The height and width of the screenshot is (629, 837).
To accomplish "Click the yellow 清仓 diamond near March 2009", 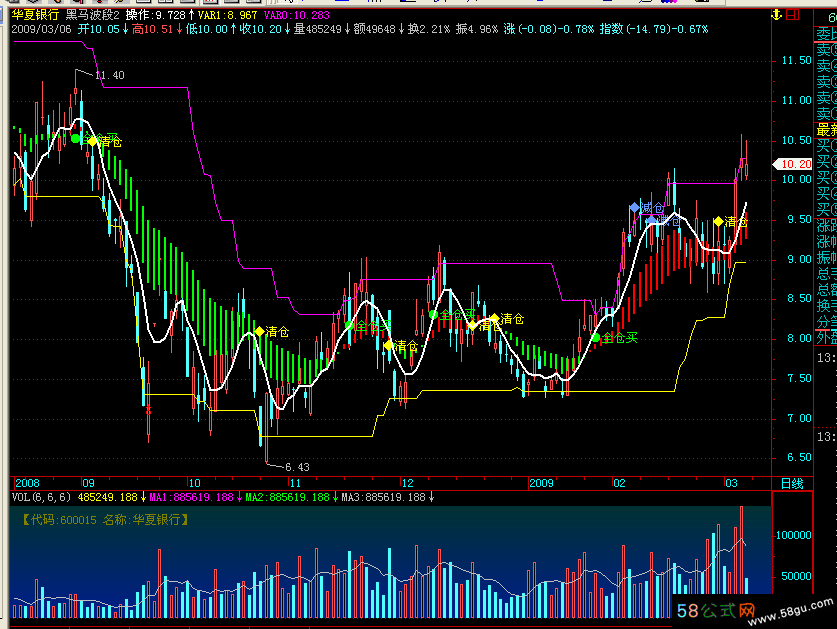I will 718,221.
